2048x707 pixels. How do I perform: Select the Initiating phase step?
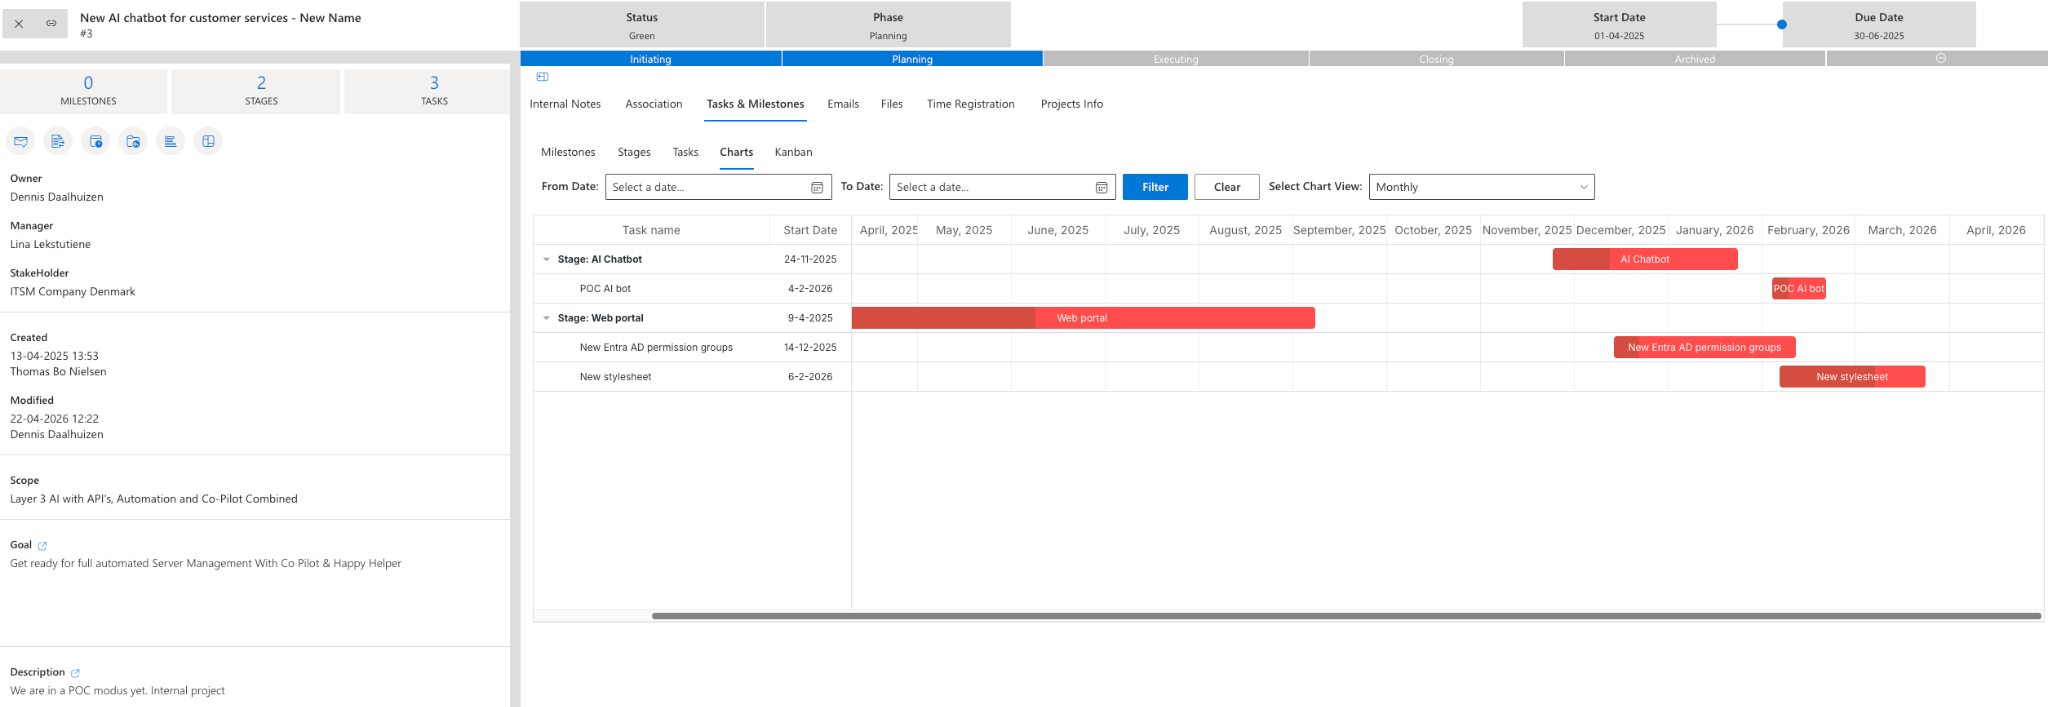[x=650, y=59]
